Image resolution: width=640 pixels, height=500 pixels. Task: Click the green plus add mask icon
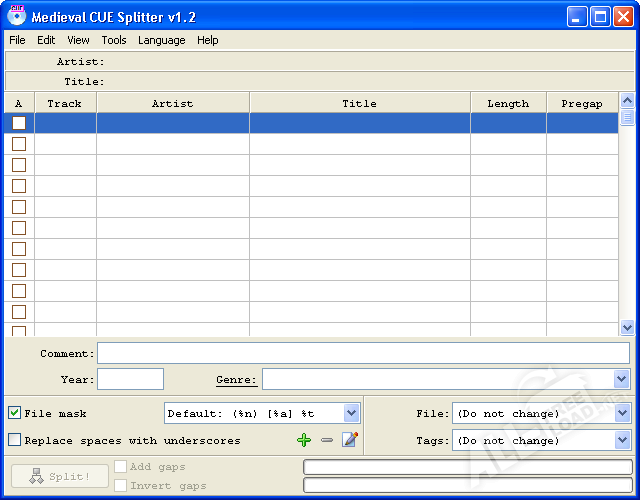pos(304,440)
